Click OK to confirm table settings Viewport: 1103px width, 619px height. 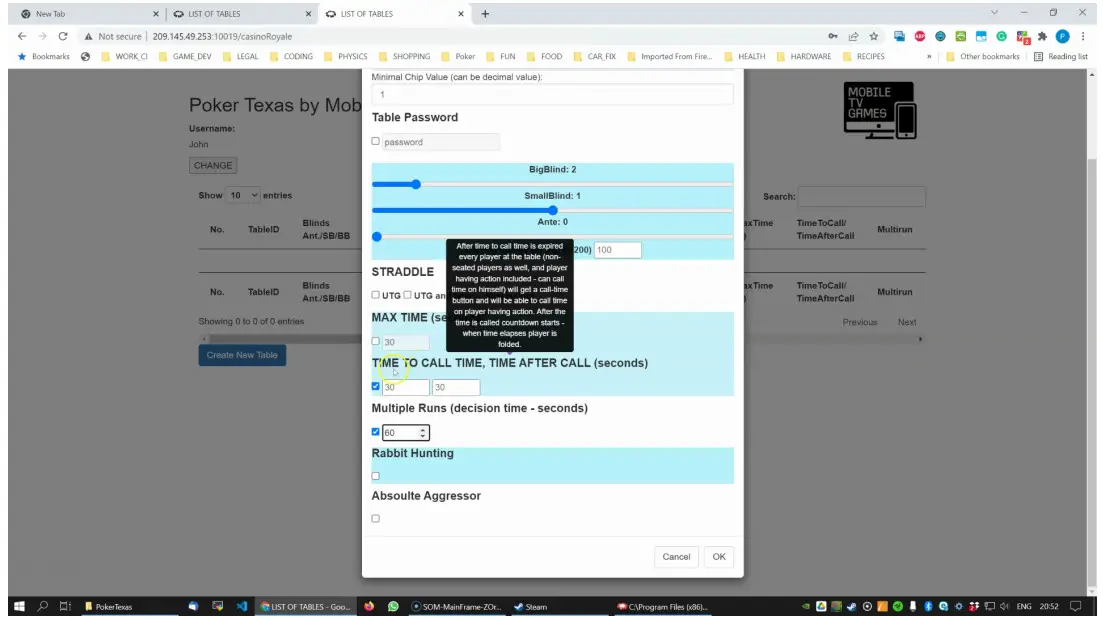[x=718, y=556]
